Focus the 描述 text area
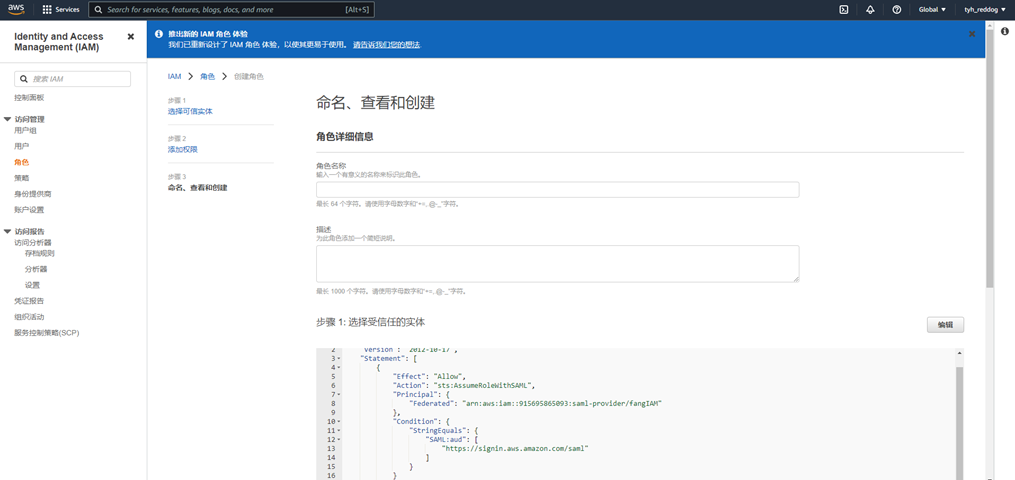Viewport: 1015px width, 480px height. coord(557,263)
